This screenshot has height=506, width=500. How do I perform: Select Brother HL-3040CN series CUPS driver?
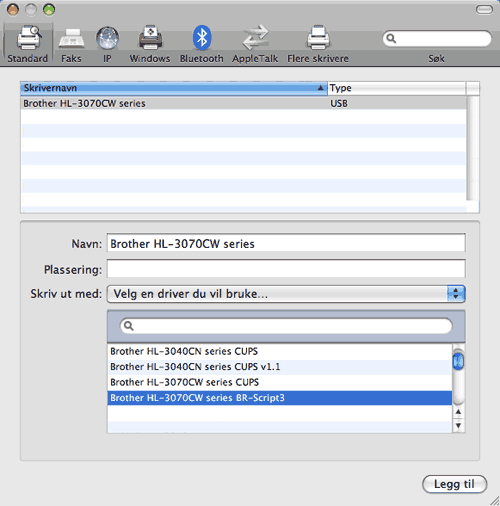(279, 351)
